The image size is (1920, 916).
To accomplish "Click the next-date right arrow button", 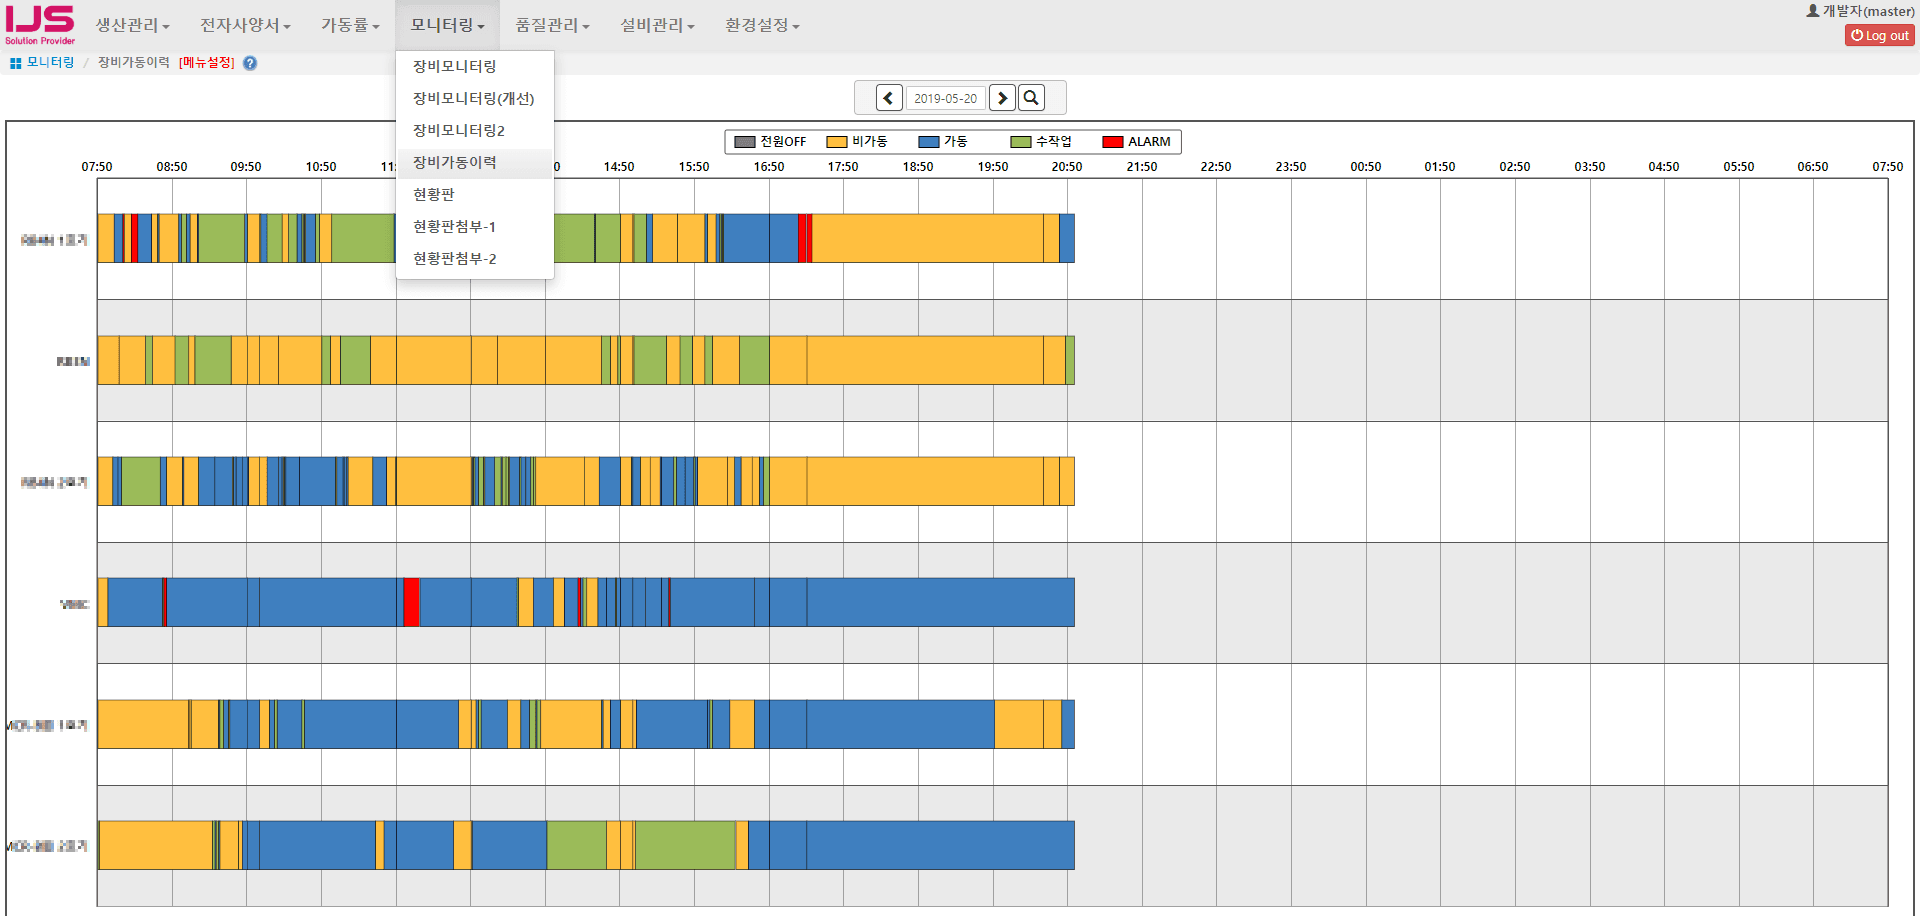I will [x=1003, y=97].
